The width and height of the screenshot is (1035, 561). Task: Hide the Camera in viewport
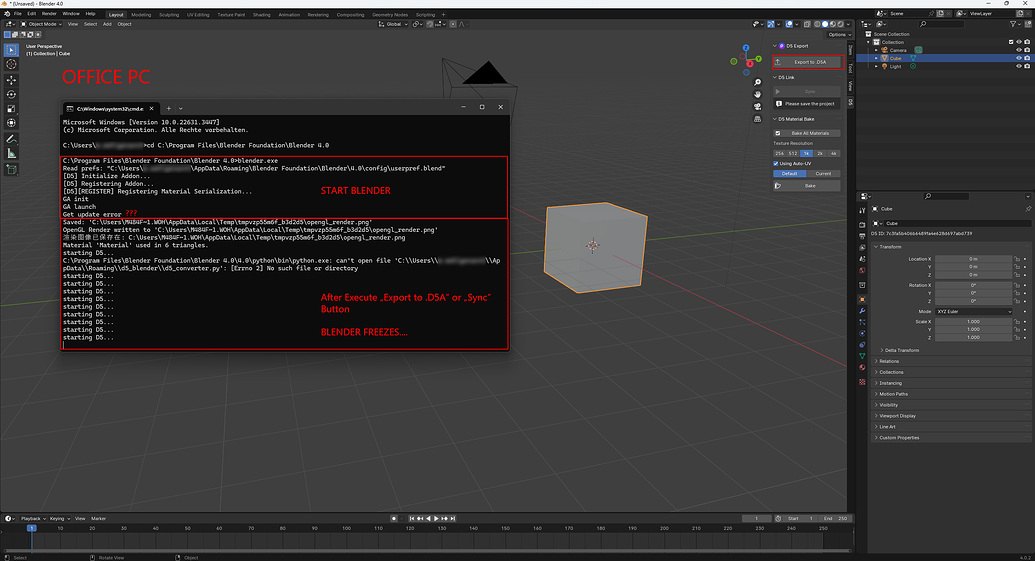click(x=1018, y=50)
